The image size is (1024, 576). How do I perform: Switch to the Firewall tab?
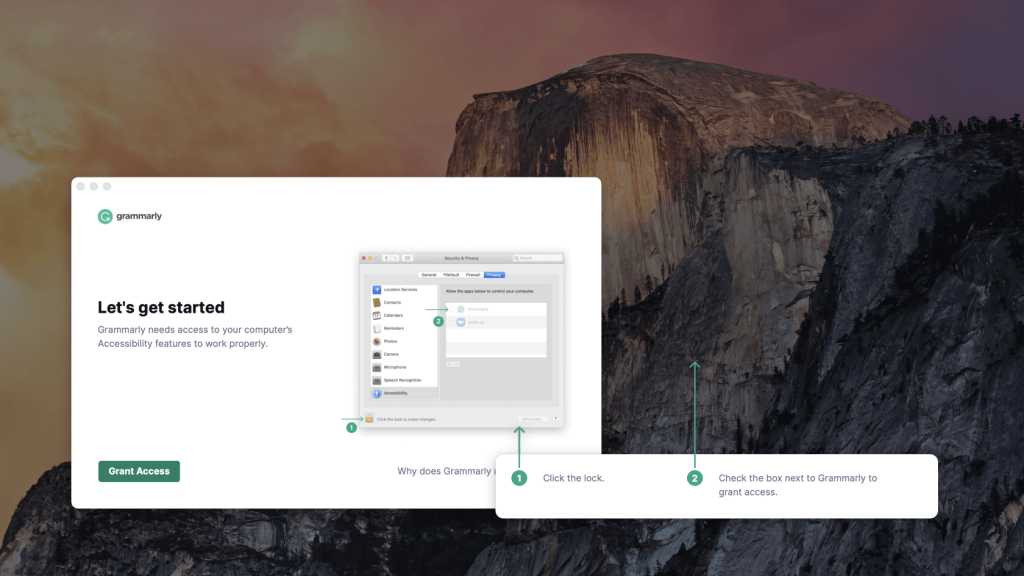(x=473, y=274)
